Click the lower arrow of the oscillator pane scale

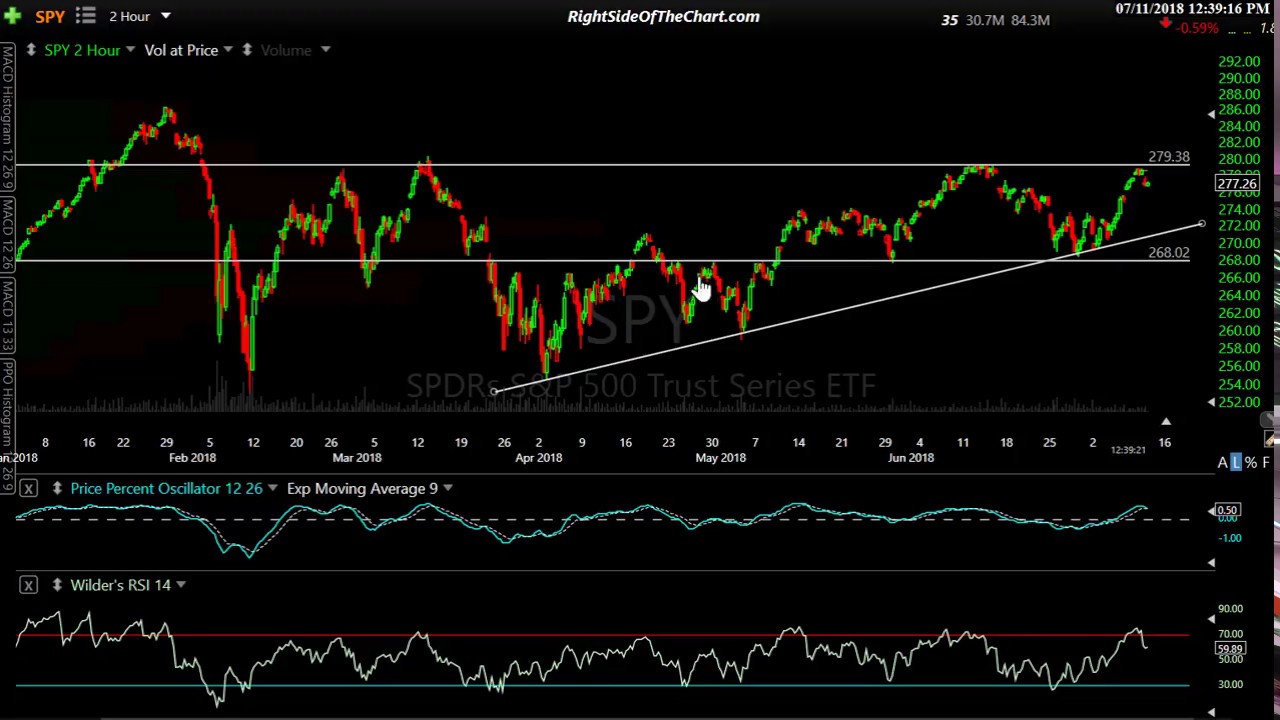1211,563
